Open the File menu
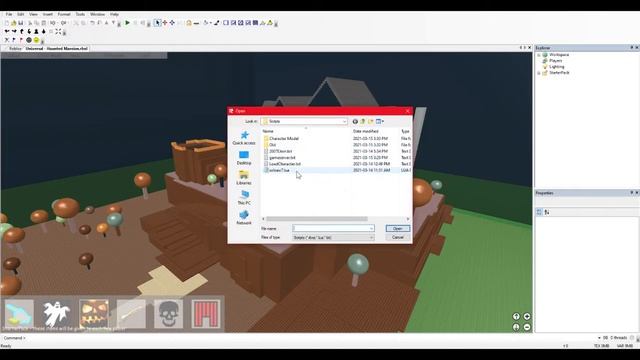 [x=9, y=14]
